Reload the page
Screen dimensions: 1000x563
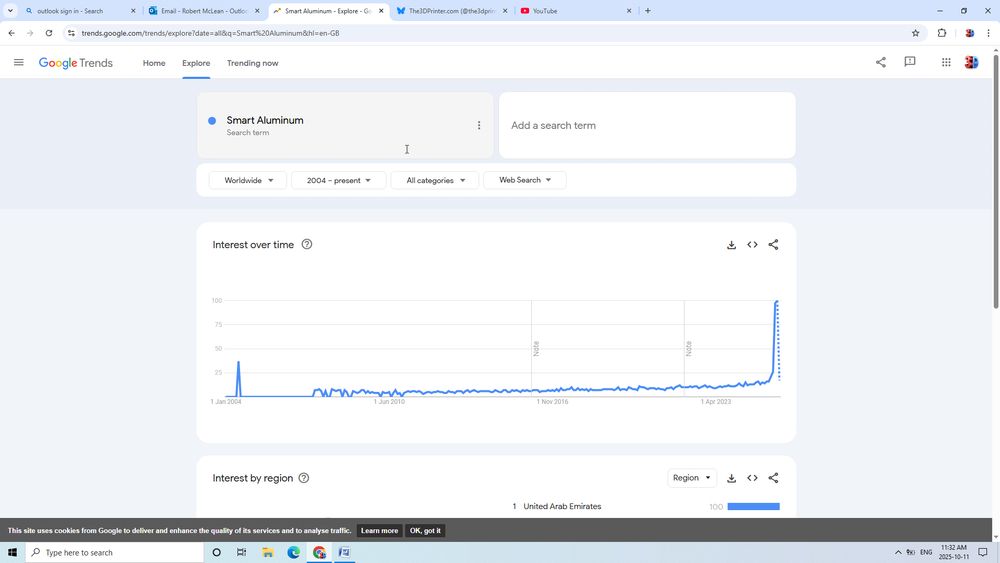click(x=48, y=33)
